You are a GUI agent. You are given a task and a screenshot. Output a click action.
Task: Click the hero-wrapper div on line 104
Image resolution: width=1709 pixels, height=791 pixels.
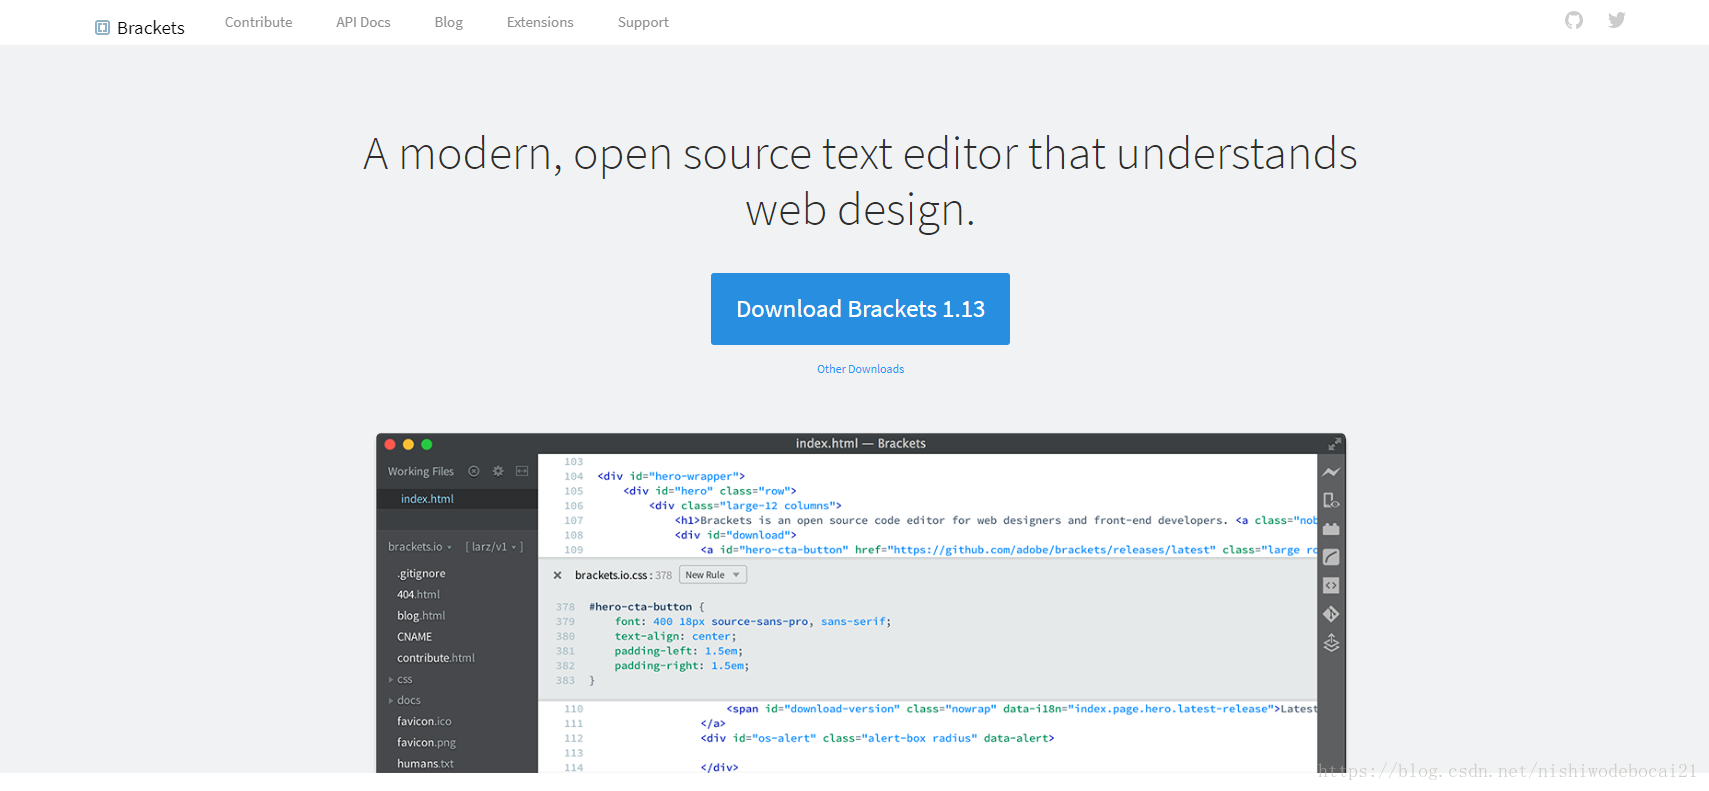(x=671, y=476)
